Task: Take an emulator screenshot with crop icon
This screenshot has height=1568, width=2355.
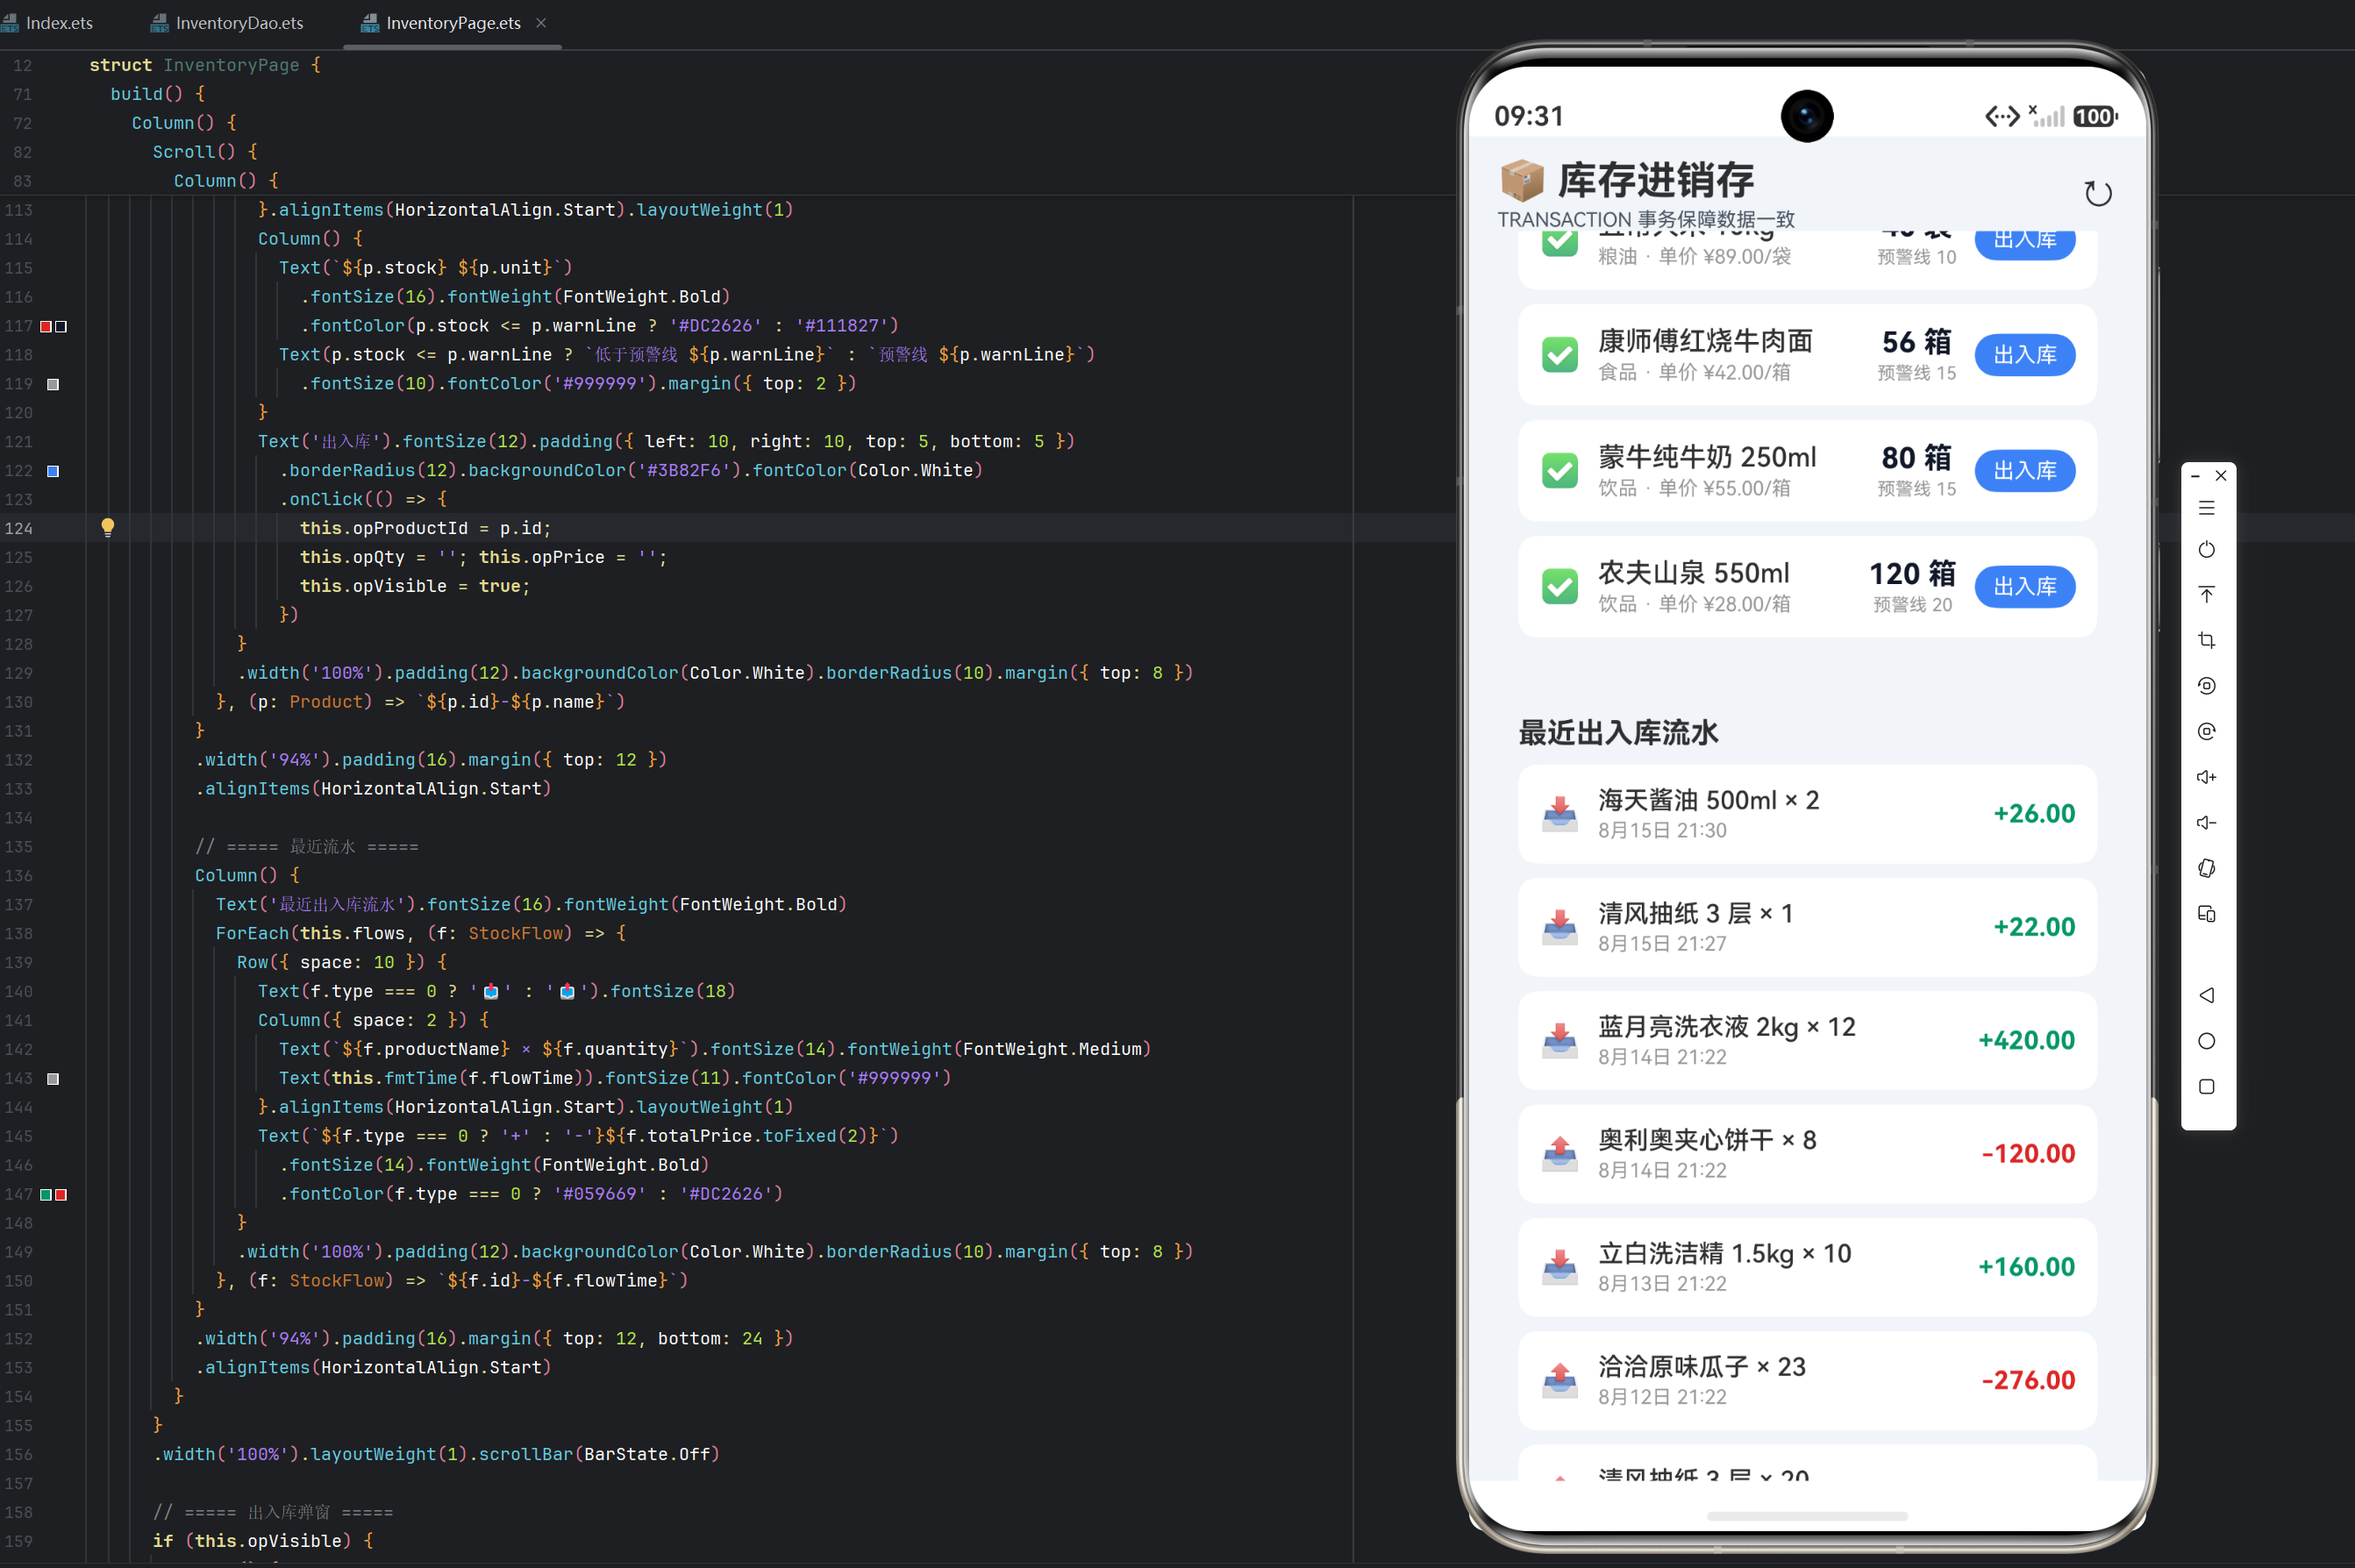Action: 2206,640
